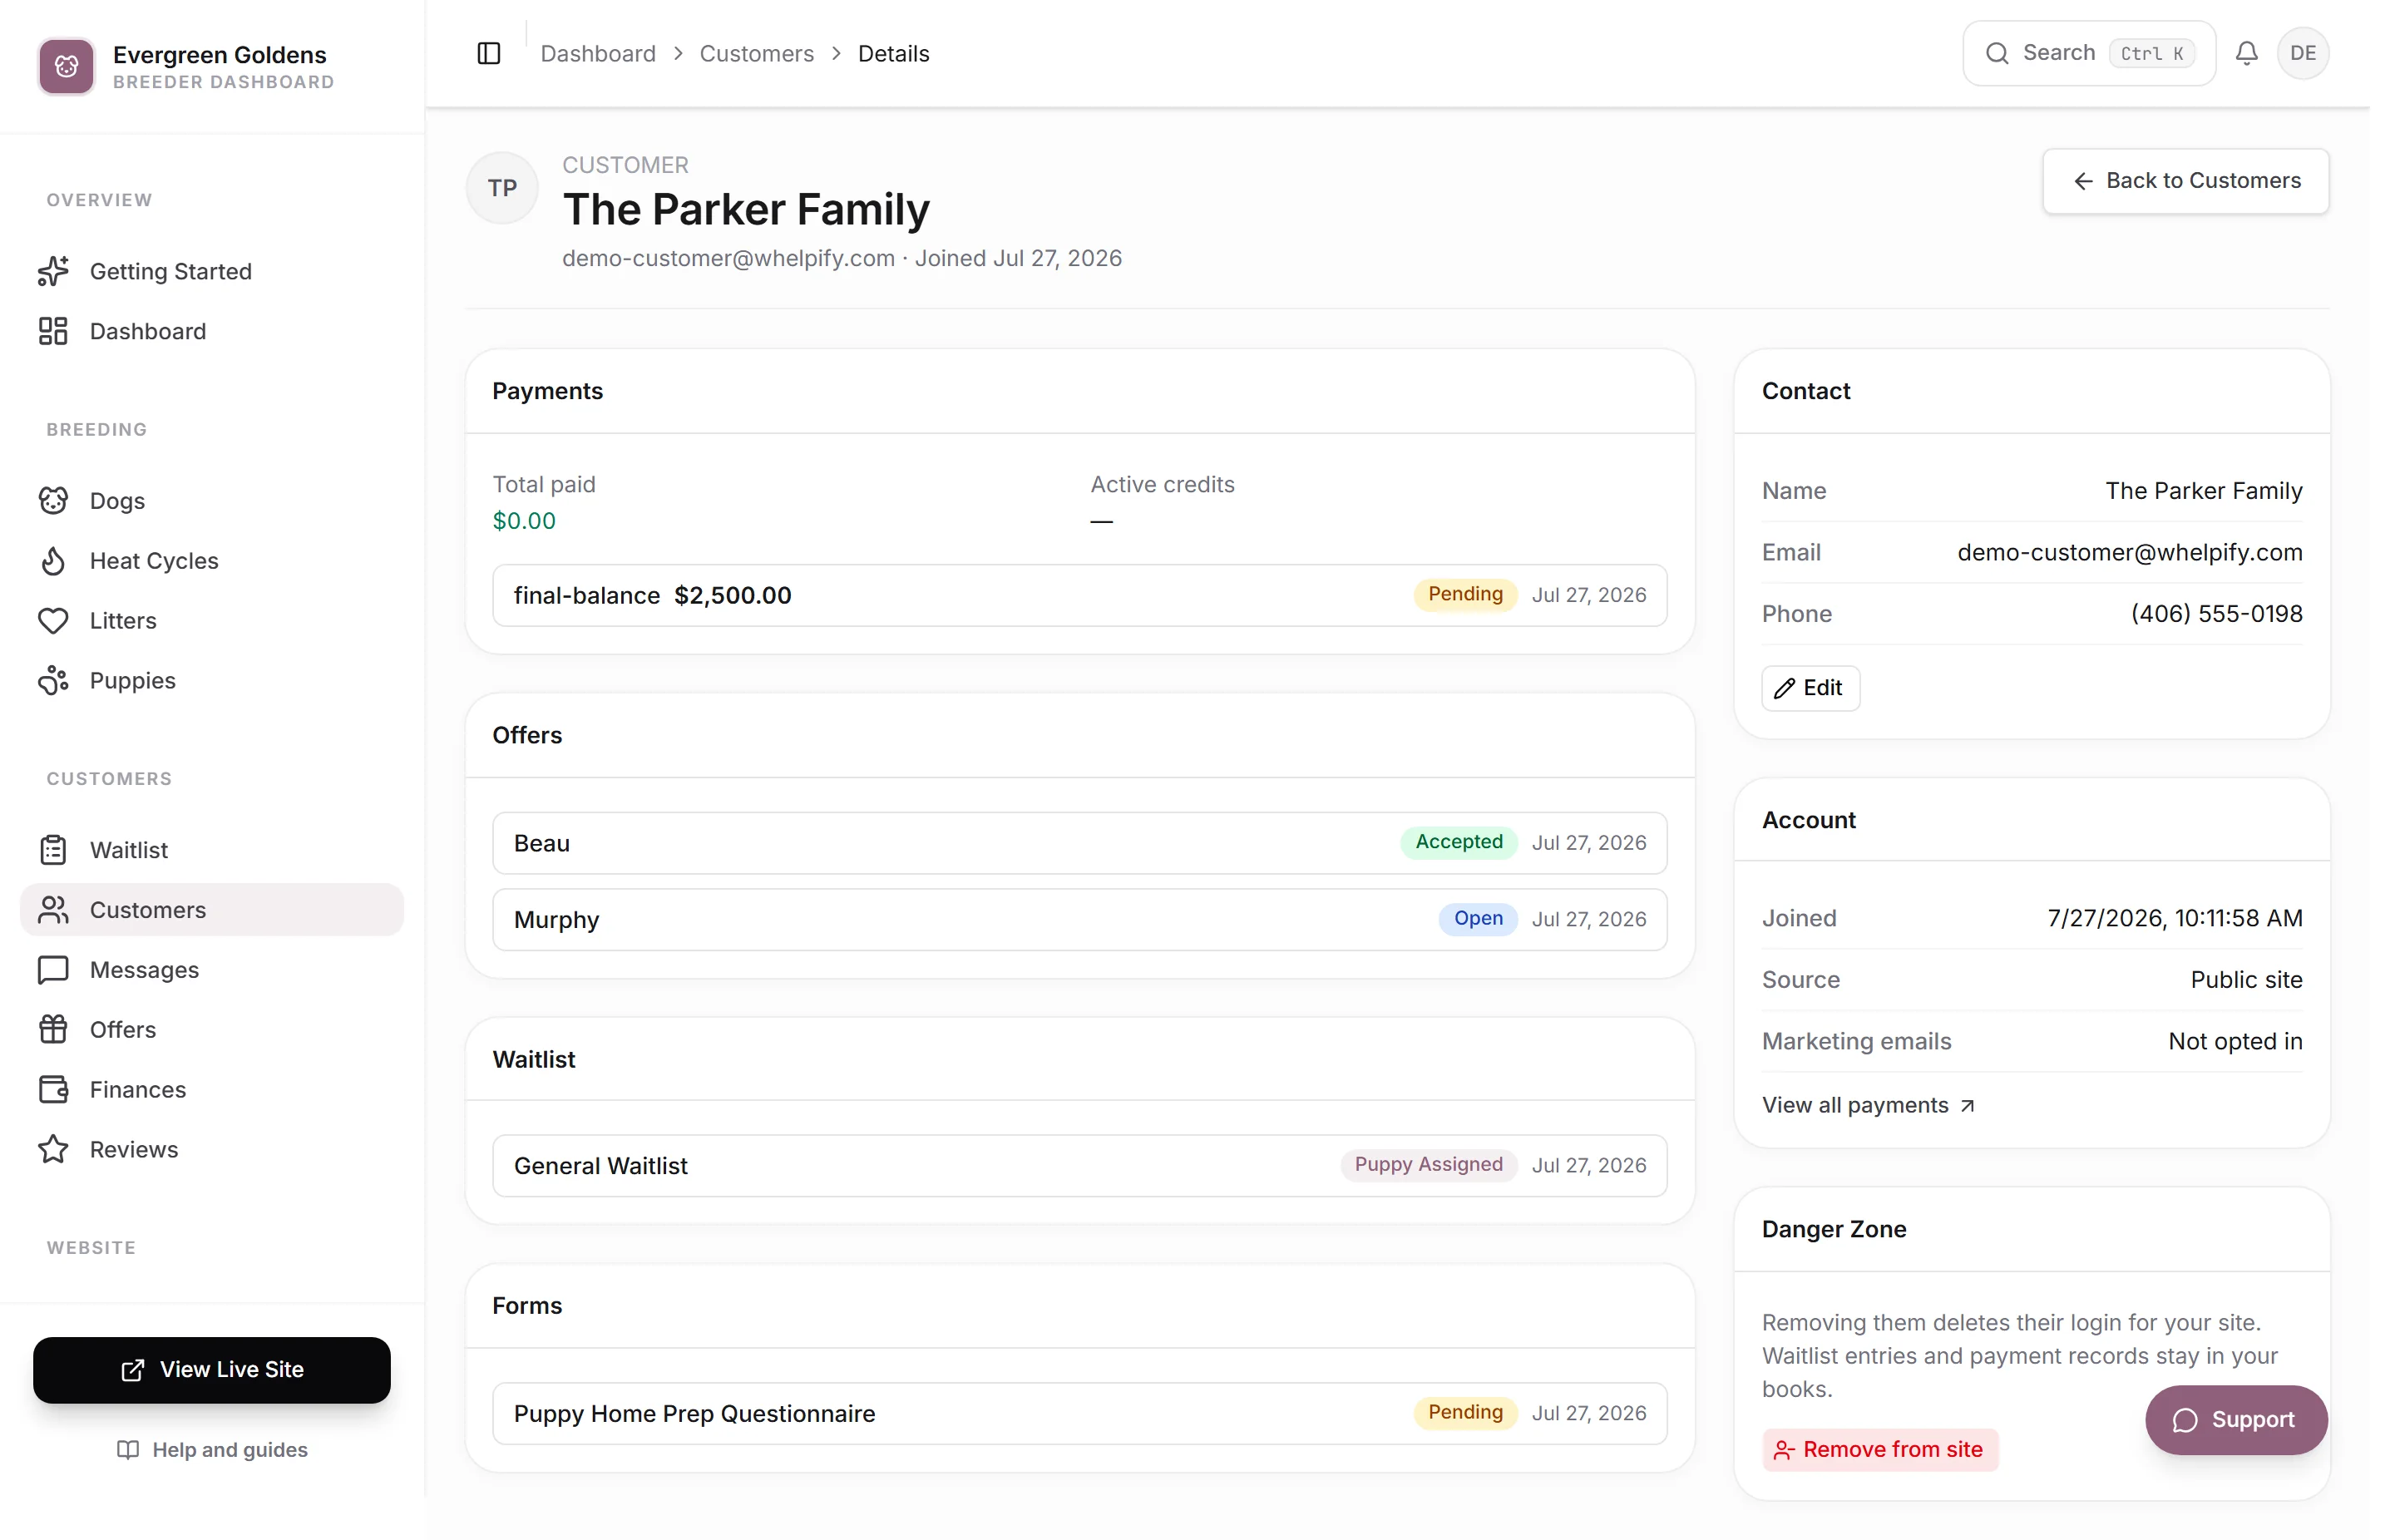The height and width of the screenshot is (1540, 2395).
Task: Go to Dashboard in the sidebar
Action: [x=212, y=331]
